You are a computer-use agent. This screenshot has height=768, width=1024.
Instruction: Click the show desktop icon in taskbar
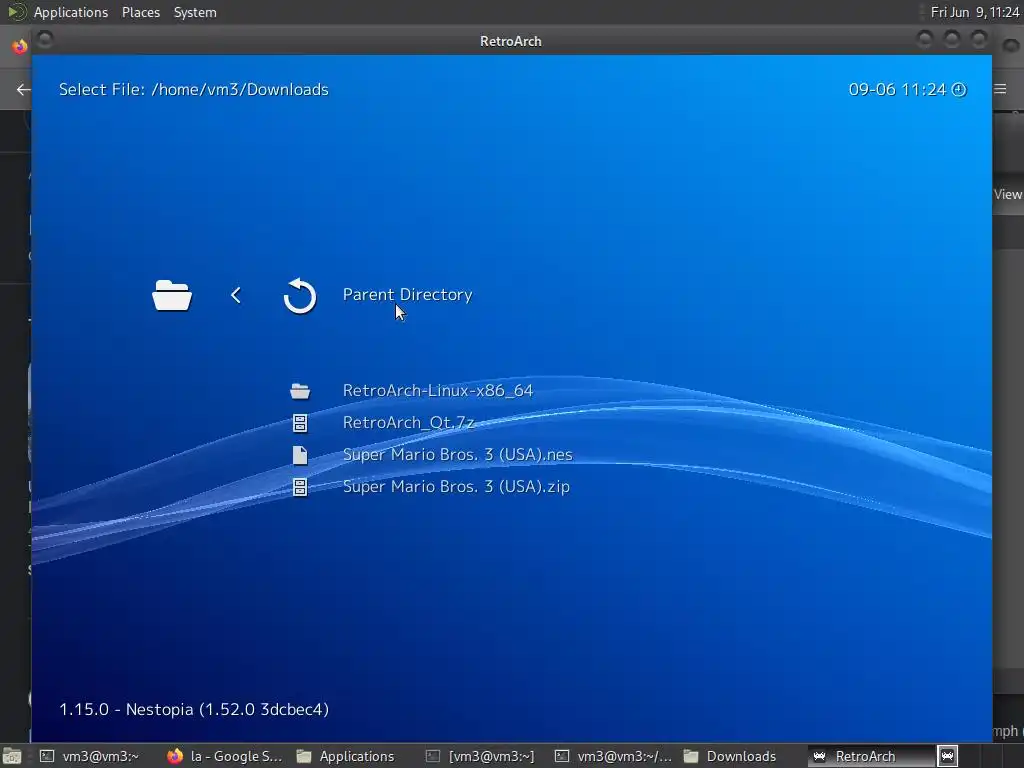pos(11,756)
